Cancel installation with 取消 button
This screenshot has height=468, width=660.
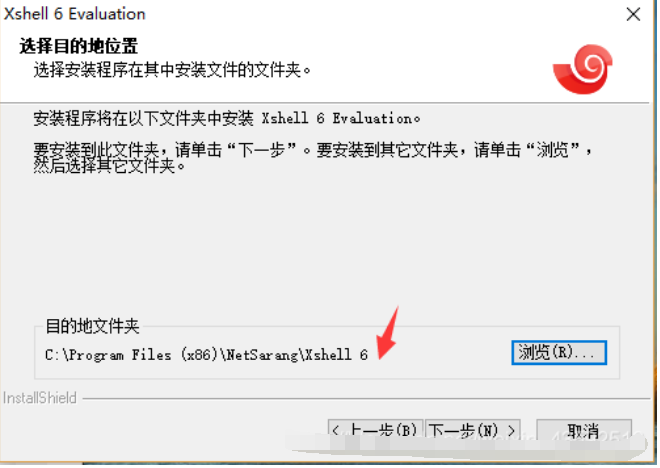click(584, 431)
